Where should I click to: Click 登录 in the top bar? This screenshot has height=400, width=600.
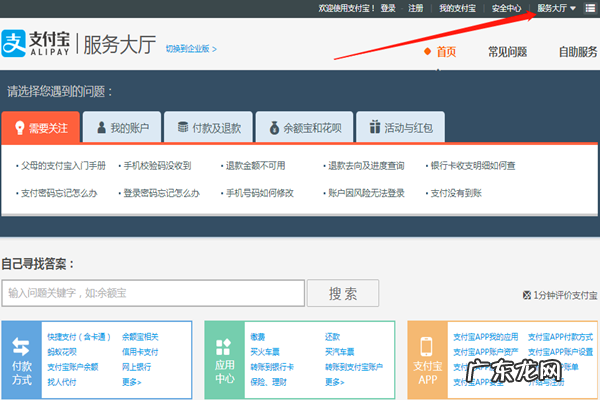pyautogui.click(x=388, y=8)
